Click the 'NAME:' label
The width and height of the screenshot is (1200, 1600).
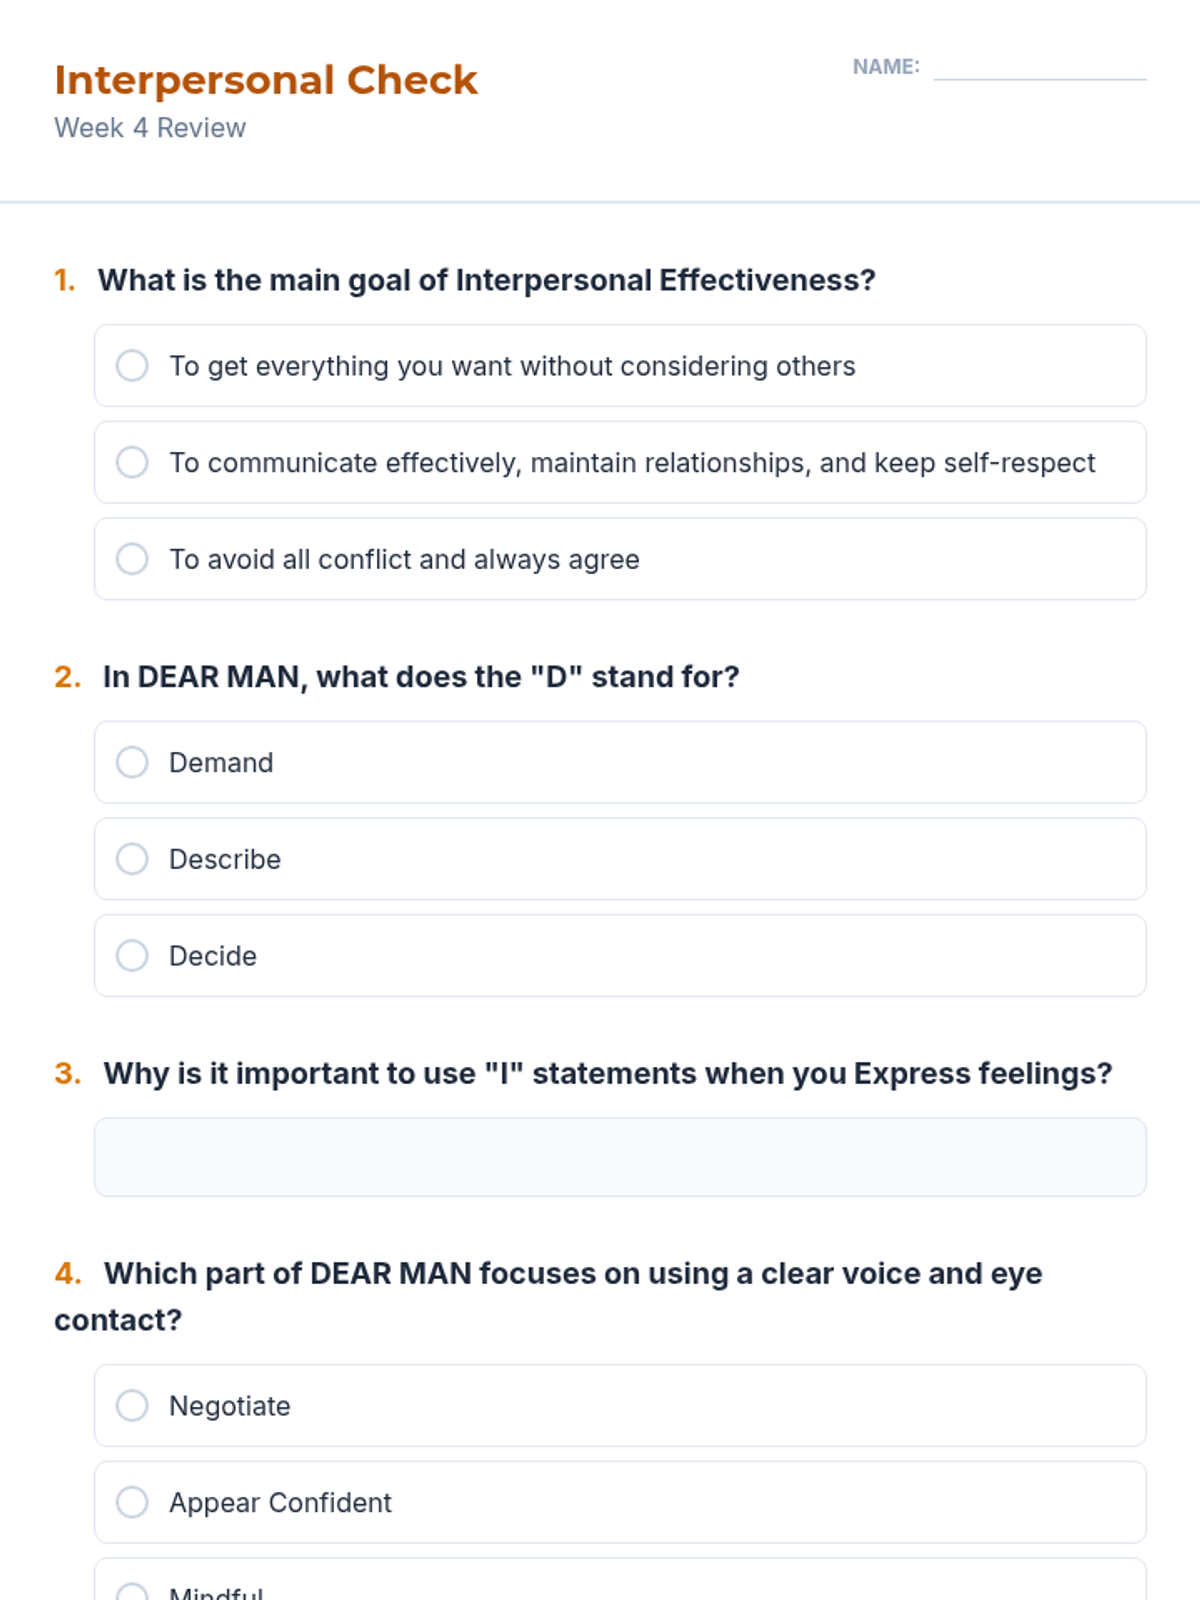(886, 67)
